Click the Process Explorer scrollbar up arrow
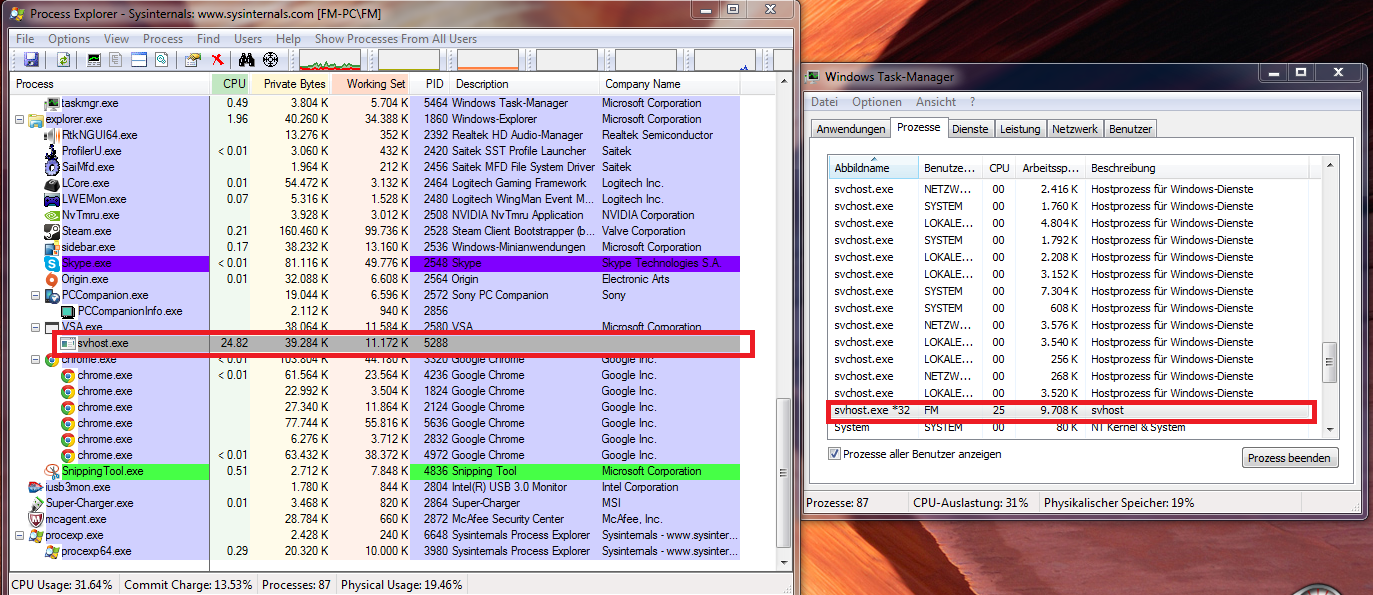The image size is (1373, 595). [784, 83]
